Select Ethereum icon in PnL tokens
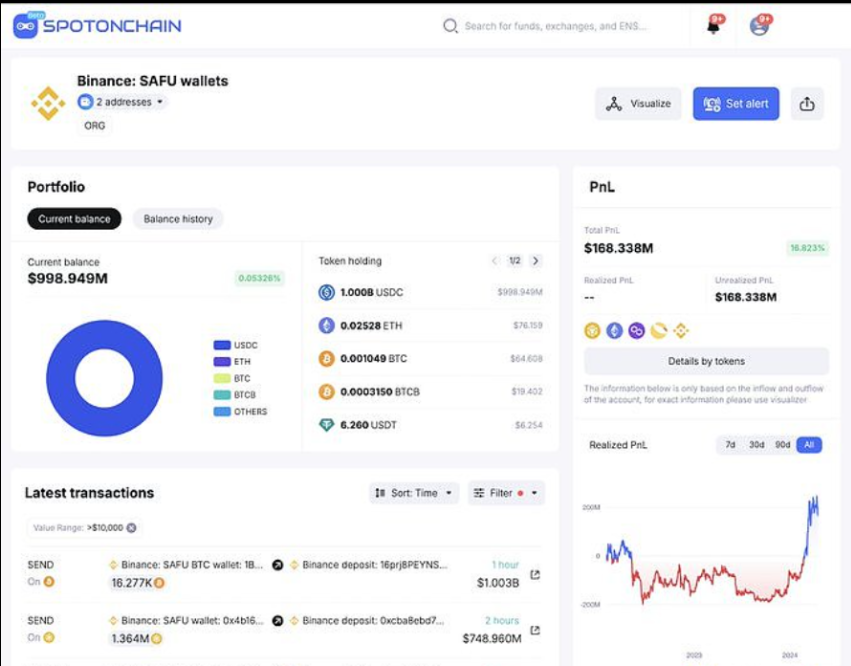This screenshot has width=851, height=666. (614, 330)
